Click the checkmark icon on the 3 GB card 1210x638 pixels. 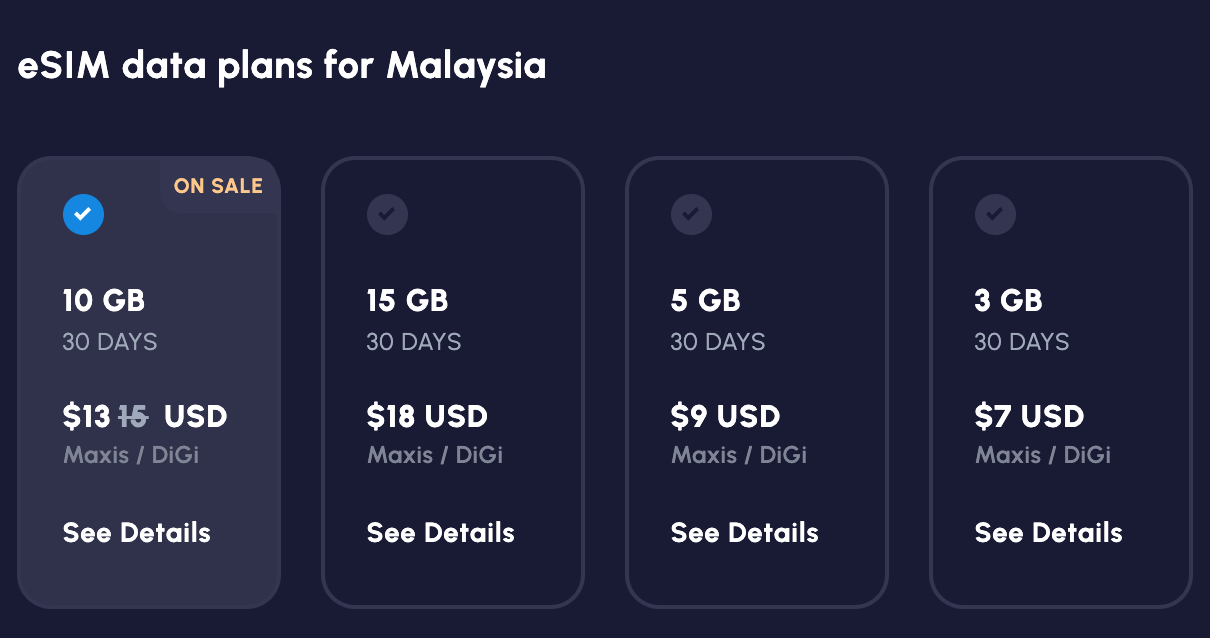pyautogui.click(x=995, y=214)
